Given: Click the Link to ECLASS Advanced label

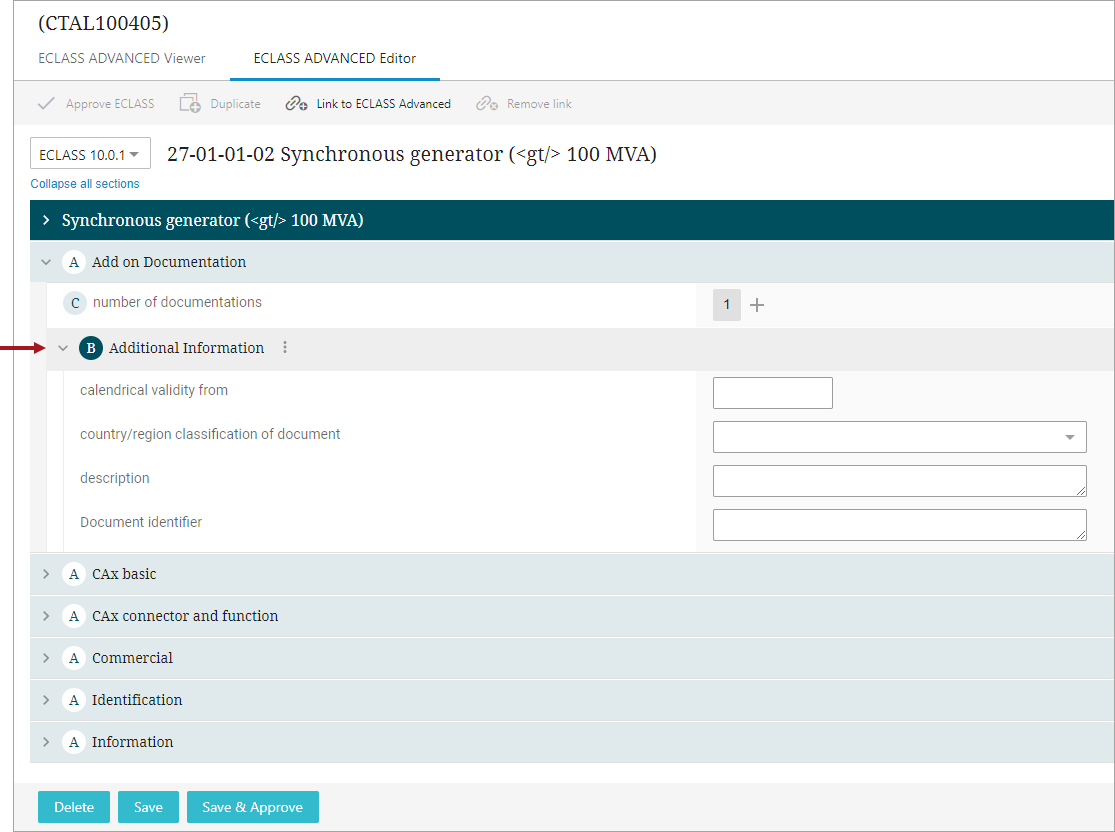Looking at the screenshot, I should tap(383, 104).
